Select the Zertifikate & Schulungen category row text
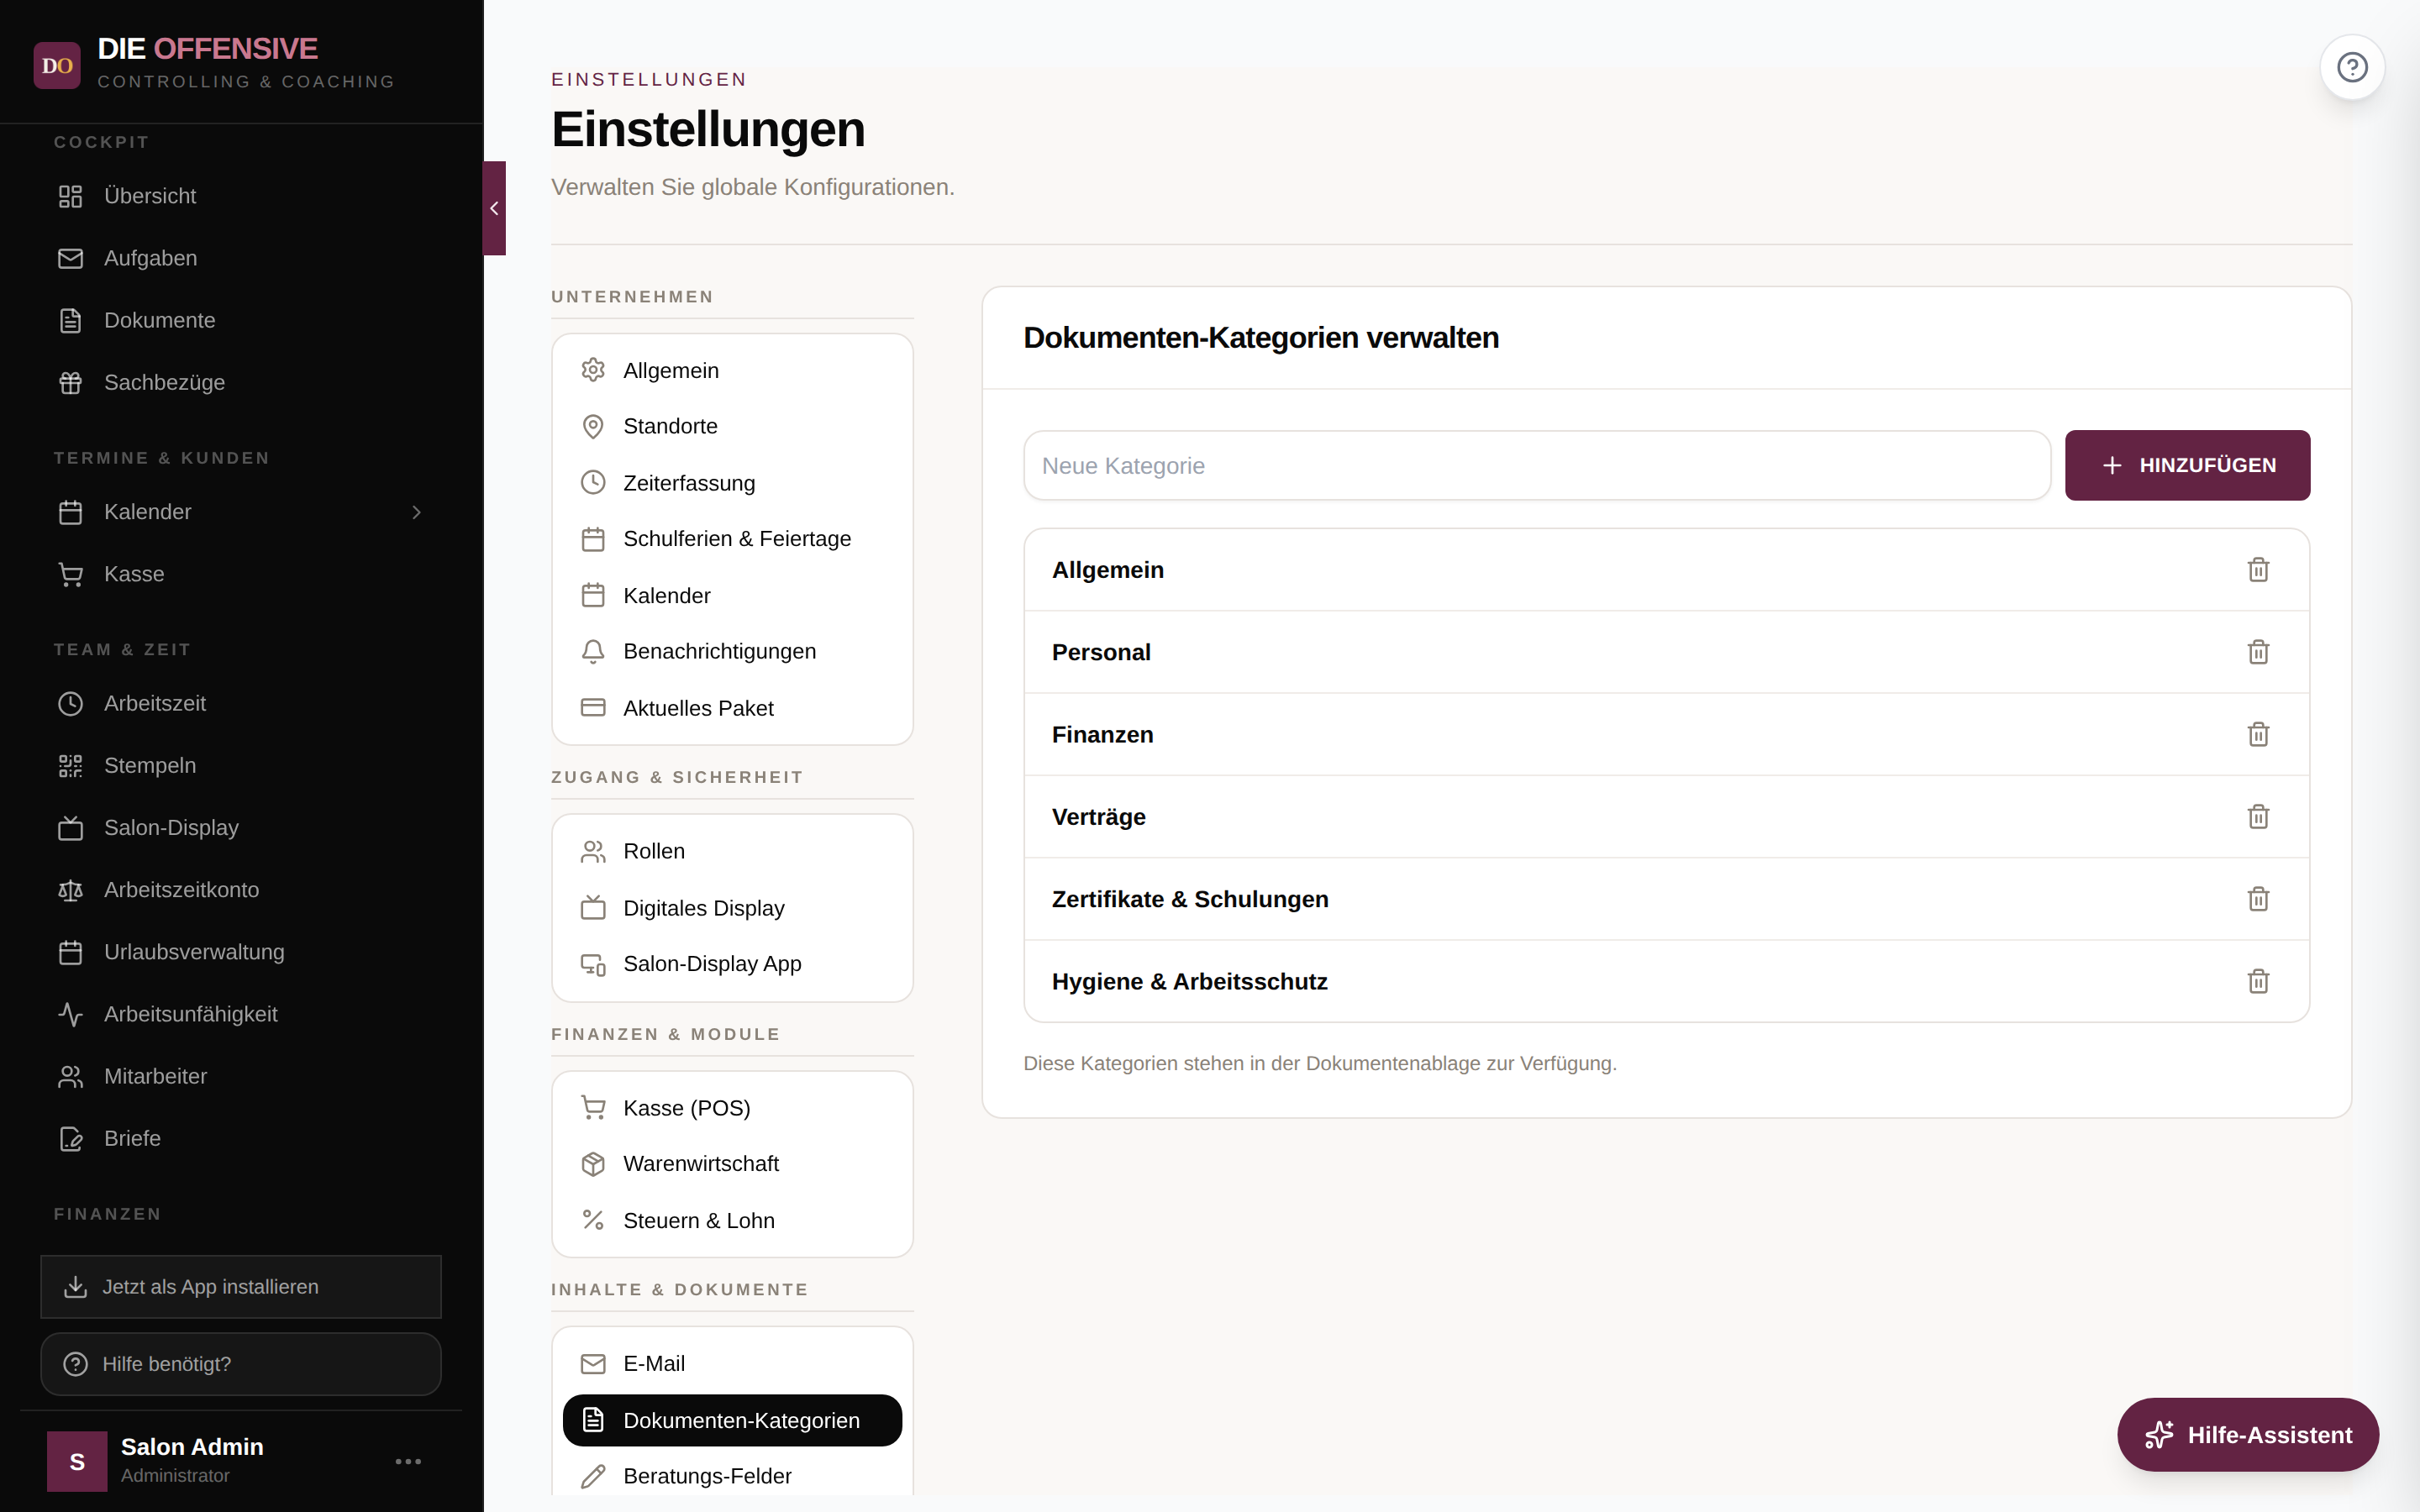This screenshot has width=2420, height=1512. click(x=1190, y=899)
